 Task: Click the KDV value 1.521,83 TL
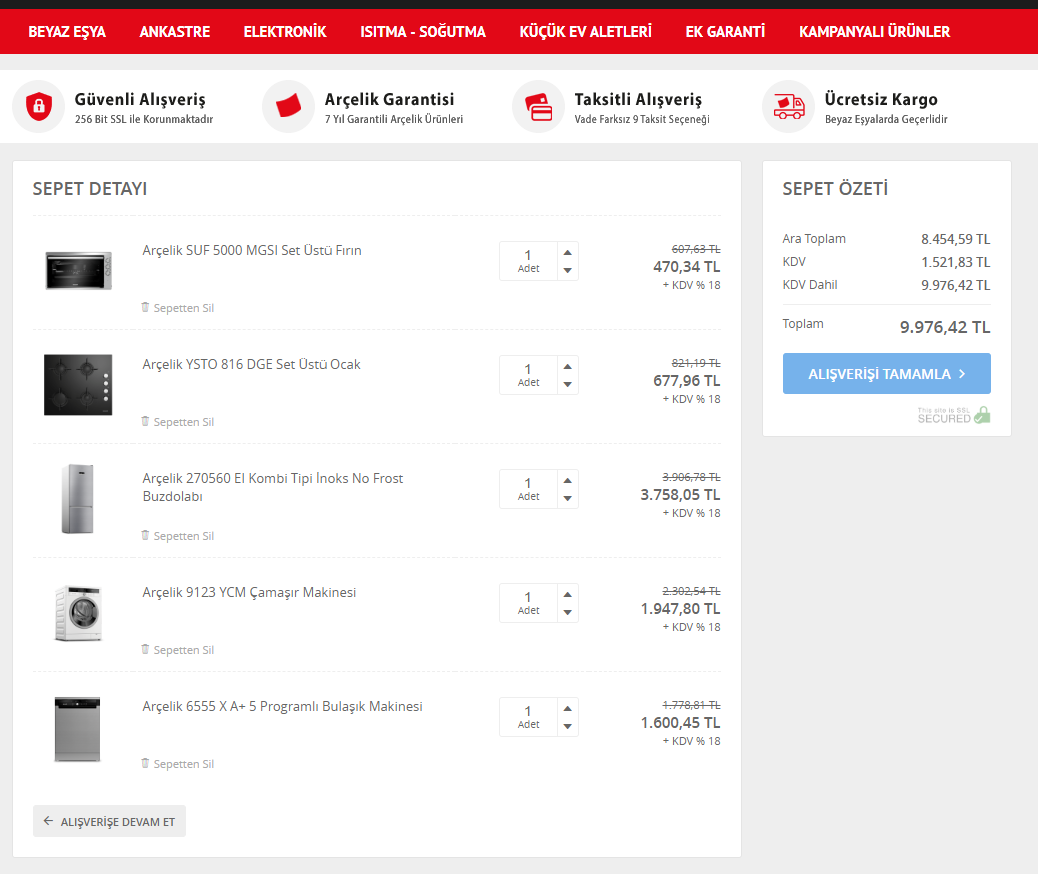coord(955,262)
